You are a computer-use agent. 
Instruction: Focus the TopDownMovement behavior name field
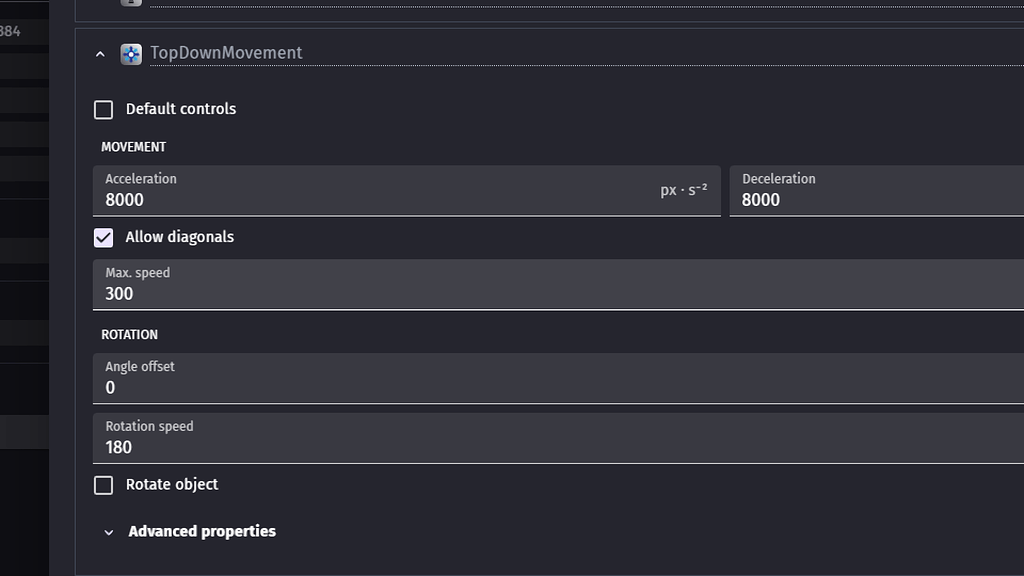point(580,53)
